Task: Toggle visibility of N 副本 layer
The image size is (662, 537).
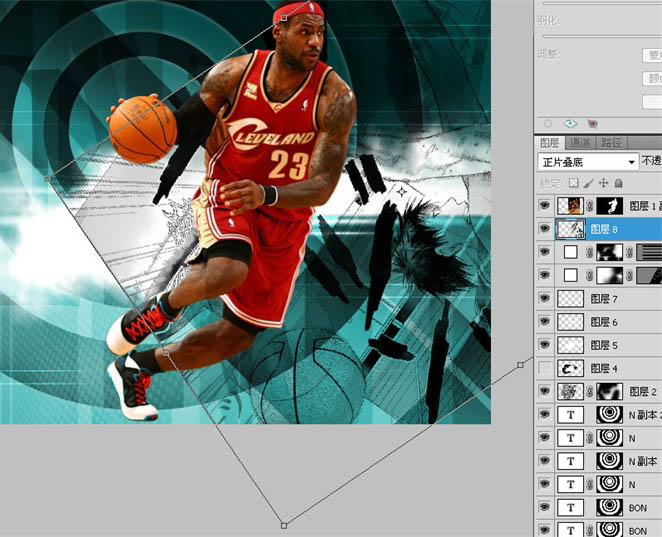Action: click(545, 461)
